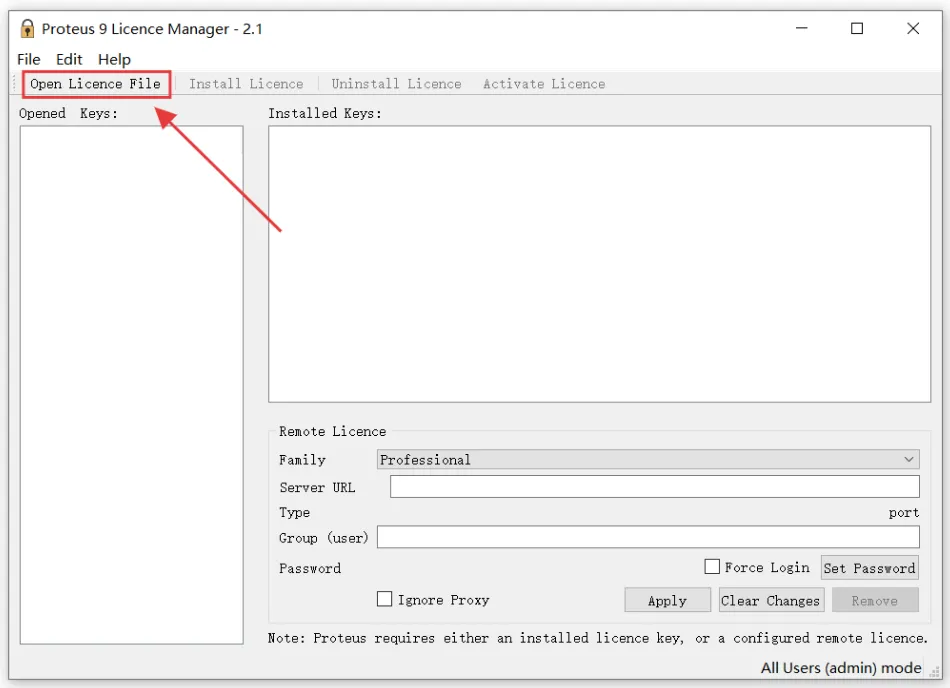Click the Activate Licence toolbar item

pos(544,84)
